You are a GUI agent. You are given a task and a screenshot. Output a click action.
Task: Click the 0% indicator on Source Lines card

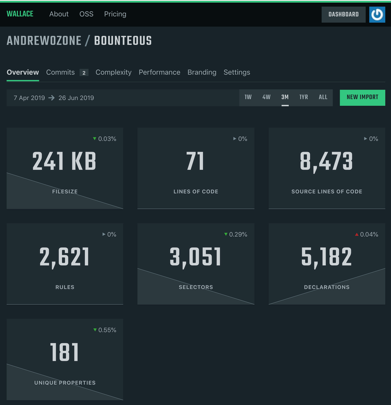click(x=371, y=139)
